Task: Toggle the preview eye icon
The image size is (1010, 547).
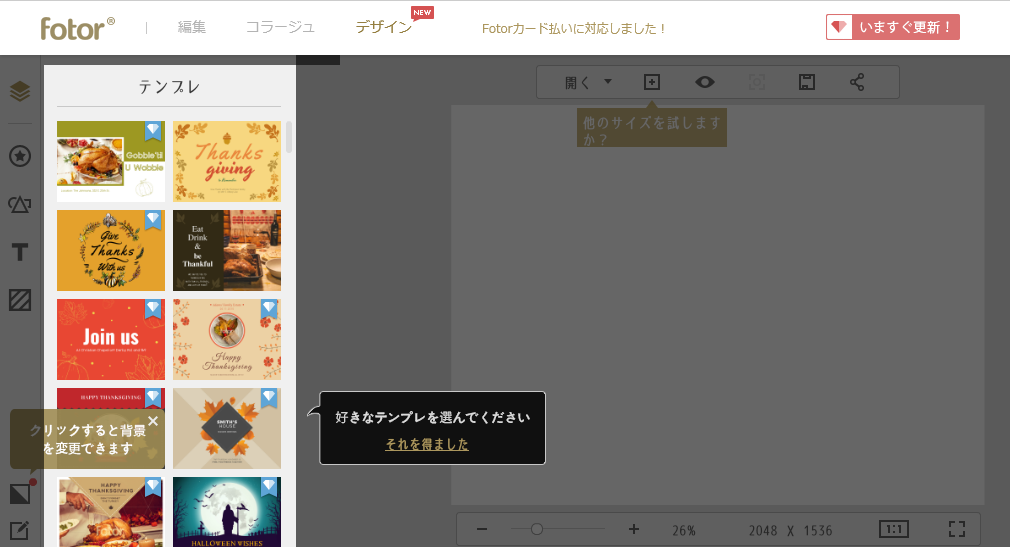Action: 705,82
